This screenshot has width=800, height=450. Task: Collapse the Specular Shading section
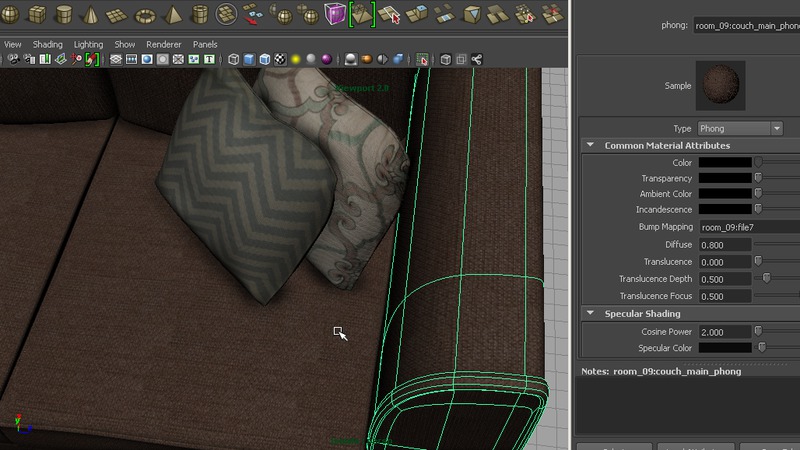point(590,314)
